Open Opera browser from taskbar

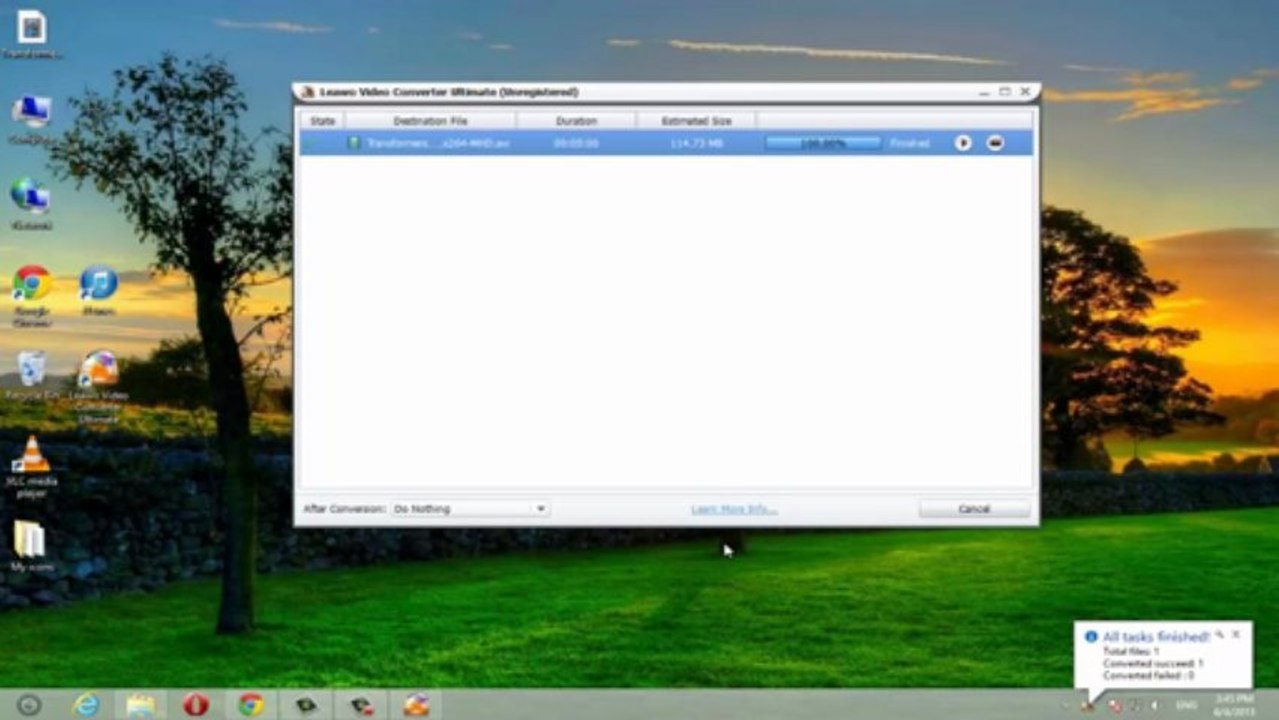pyautogui.click(x=196, y=705)
